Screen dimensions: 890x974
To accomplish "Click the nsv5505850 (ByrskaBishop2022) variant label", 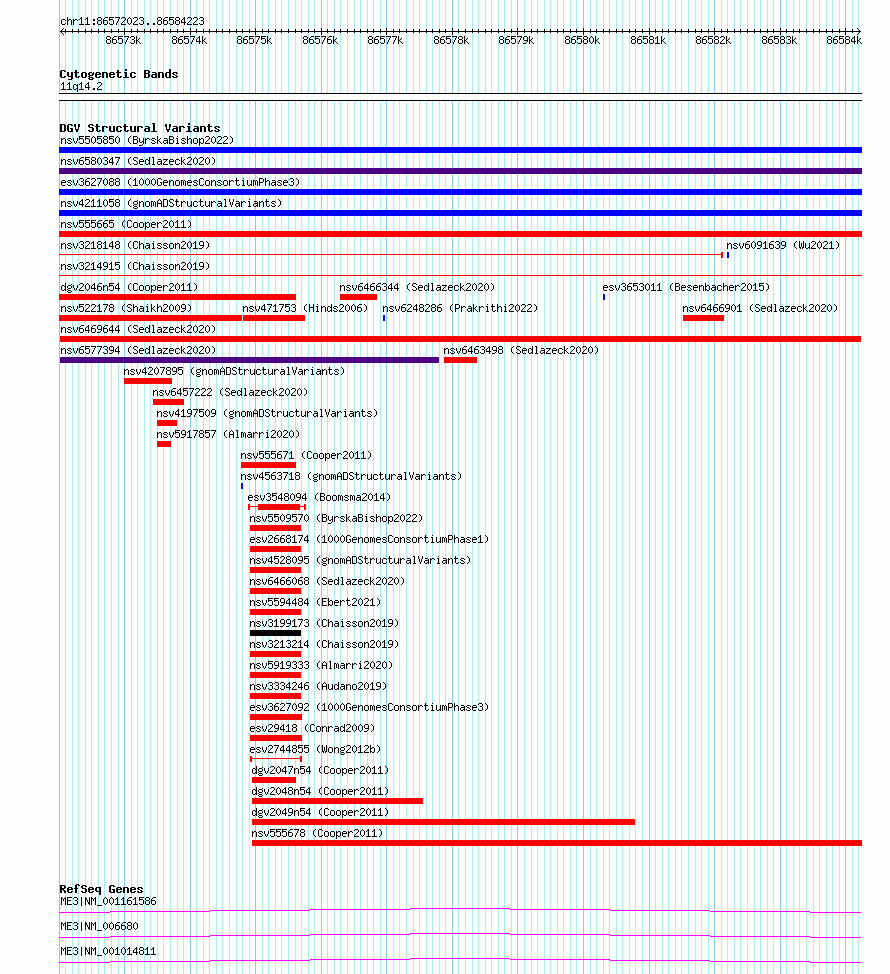I will (x=147, y=140).
